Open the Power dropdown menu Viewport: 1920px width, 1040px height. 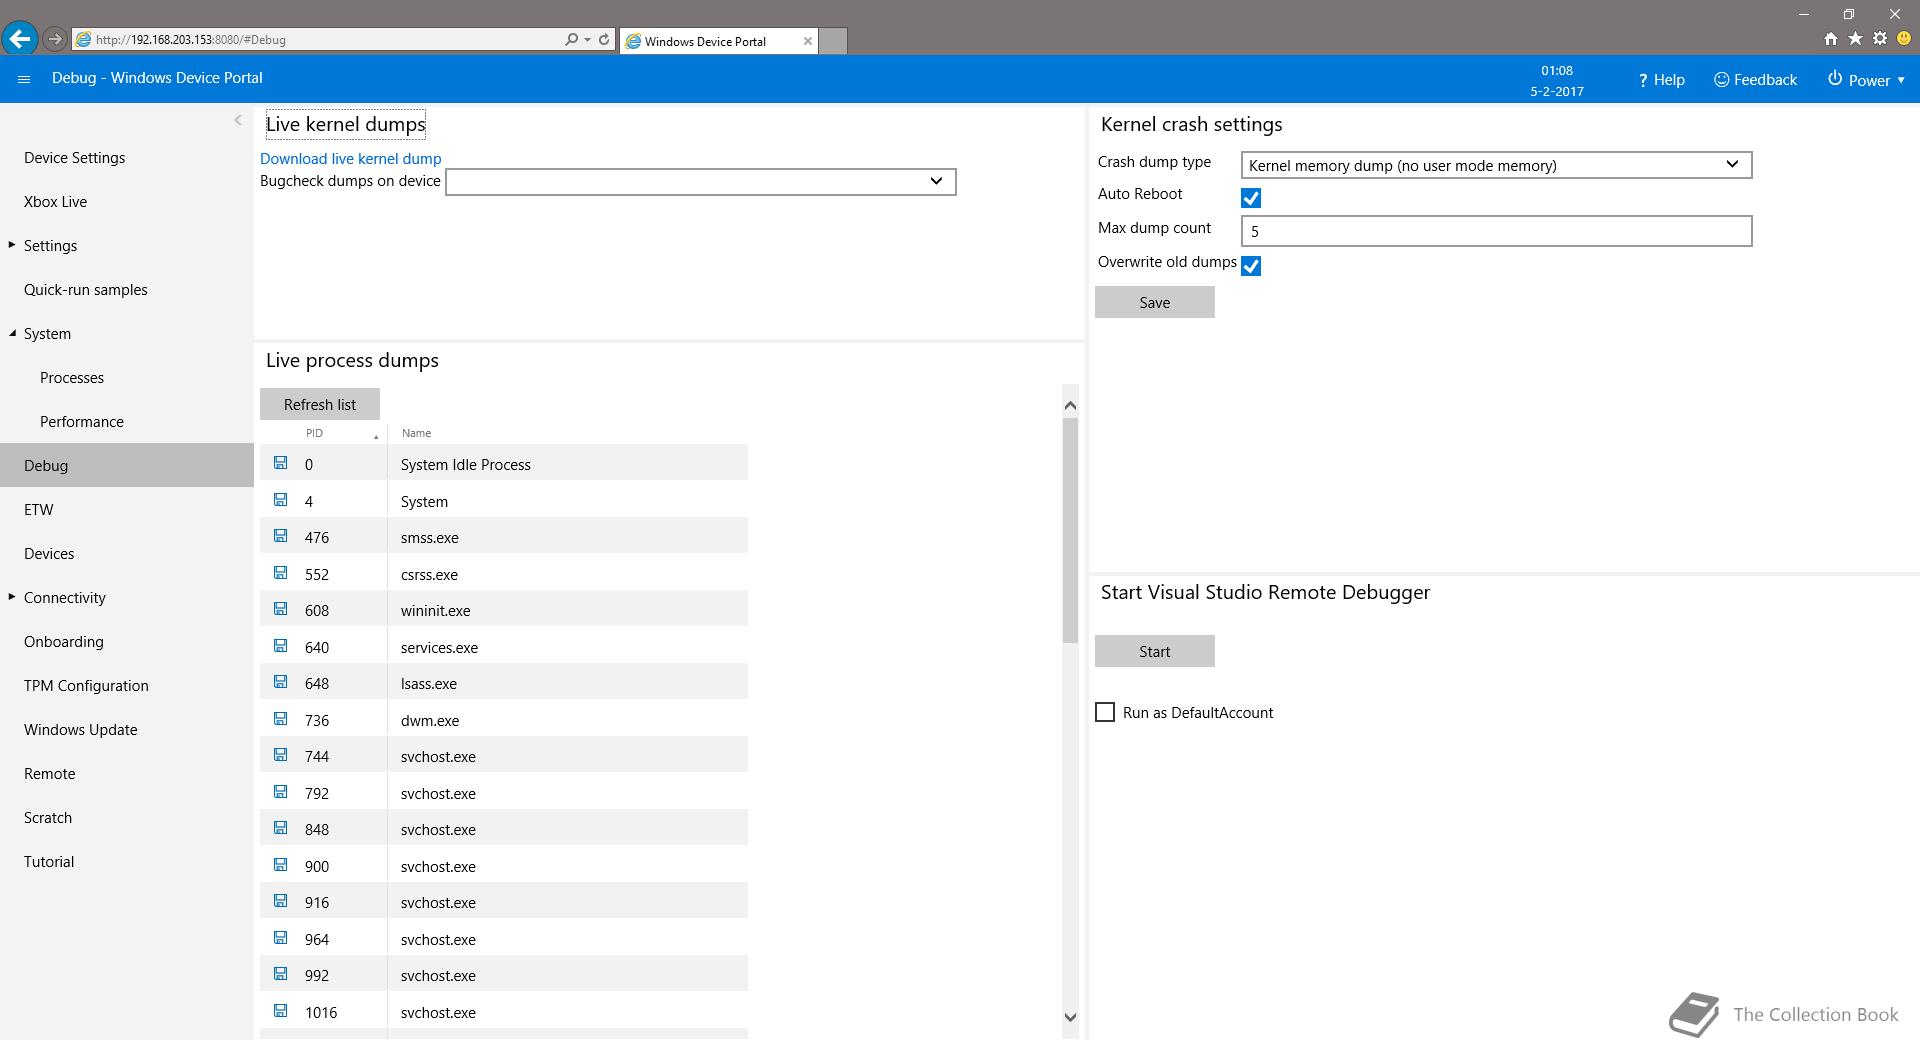[x=1866, y=80]
